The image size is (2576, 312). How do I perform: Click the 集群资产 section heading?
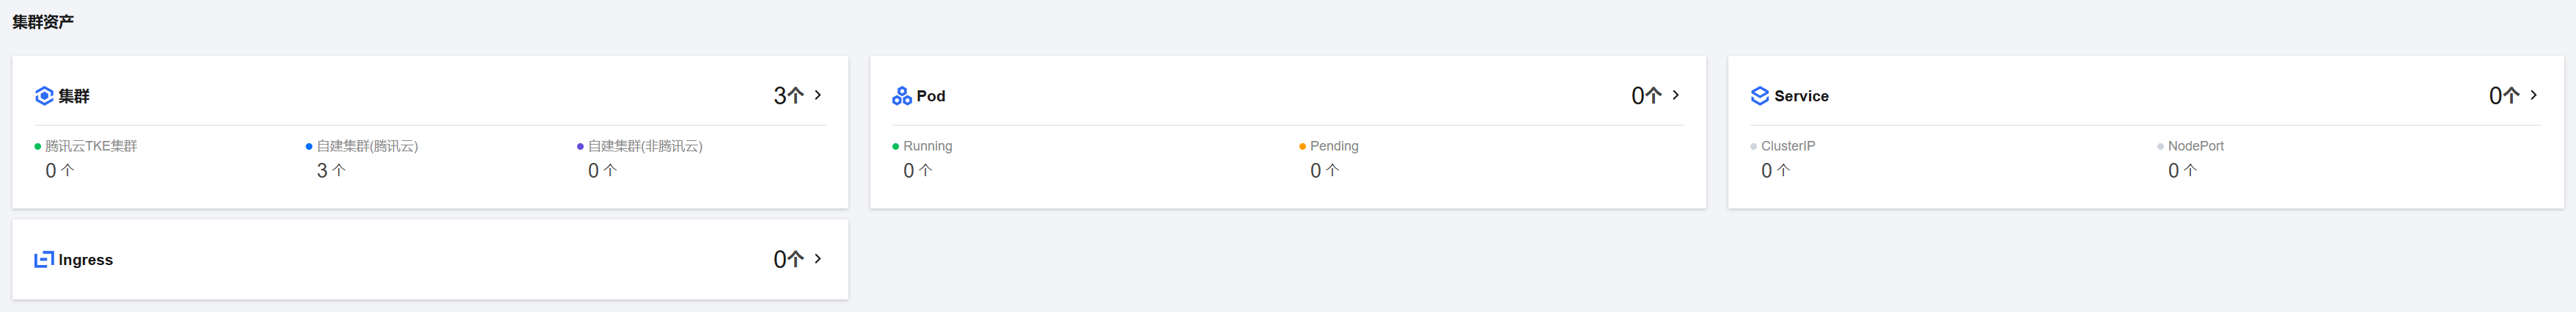tap(43, 22)
